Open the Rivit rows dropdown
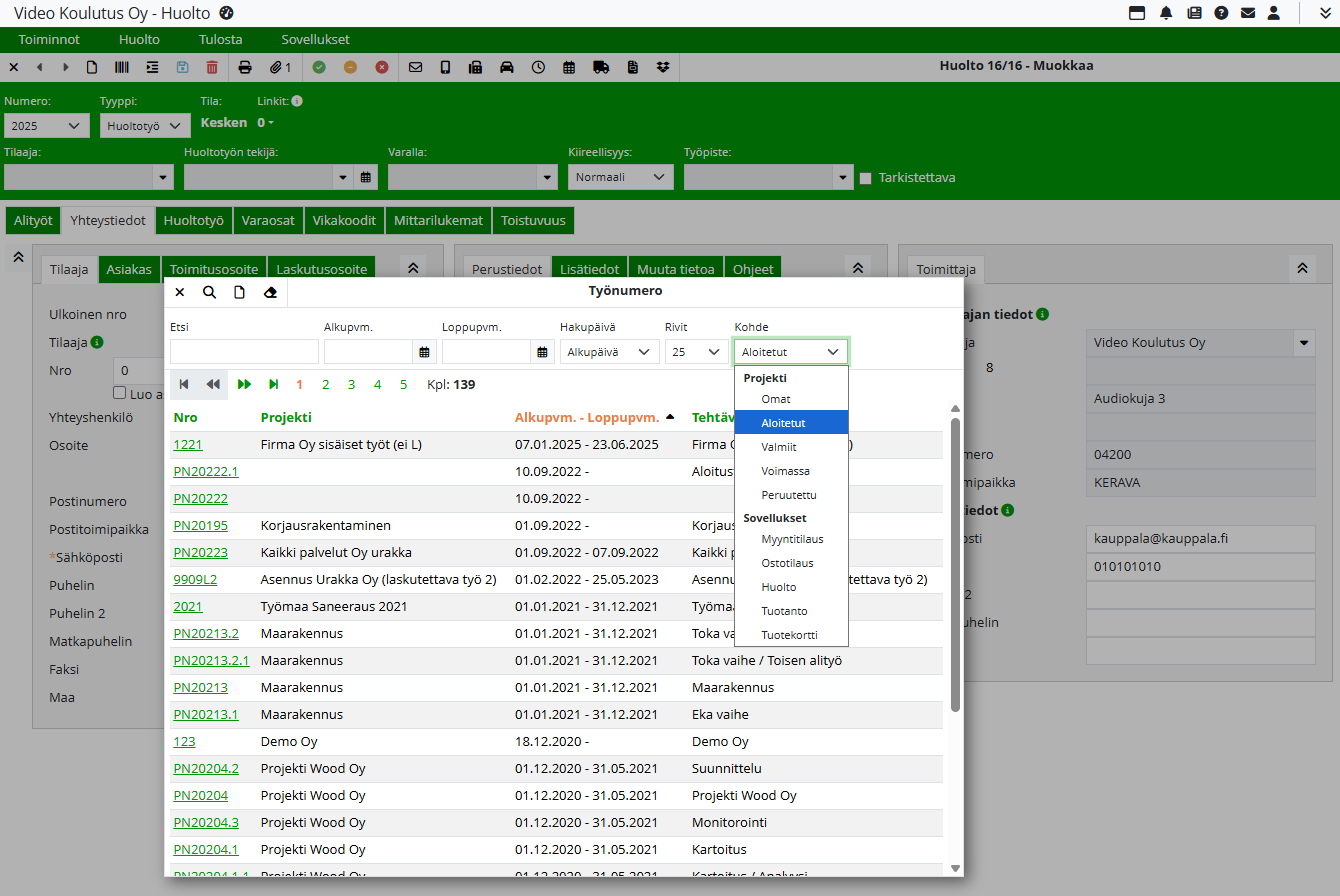Image resolution: width=1340 pixels, height=896 pixels. 695,352
